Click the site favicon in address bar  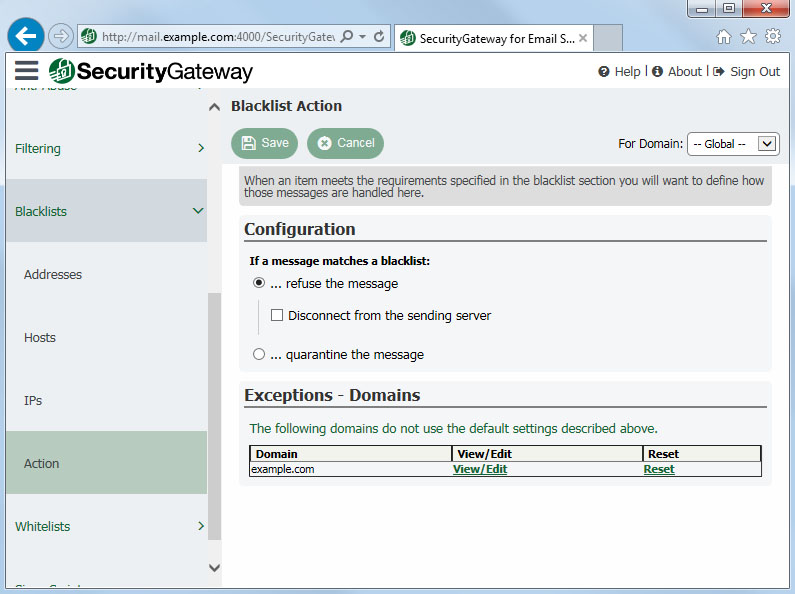pyautogui.click(x=89, y=36)
